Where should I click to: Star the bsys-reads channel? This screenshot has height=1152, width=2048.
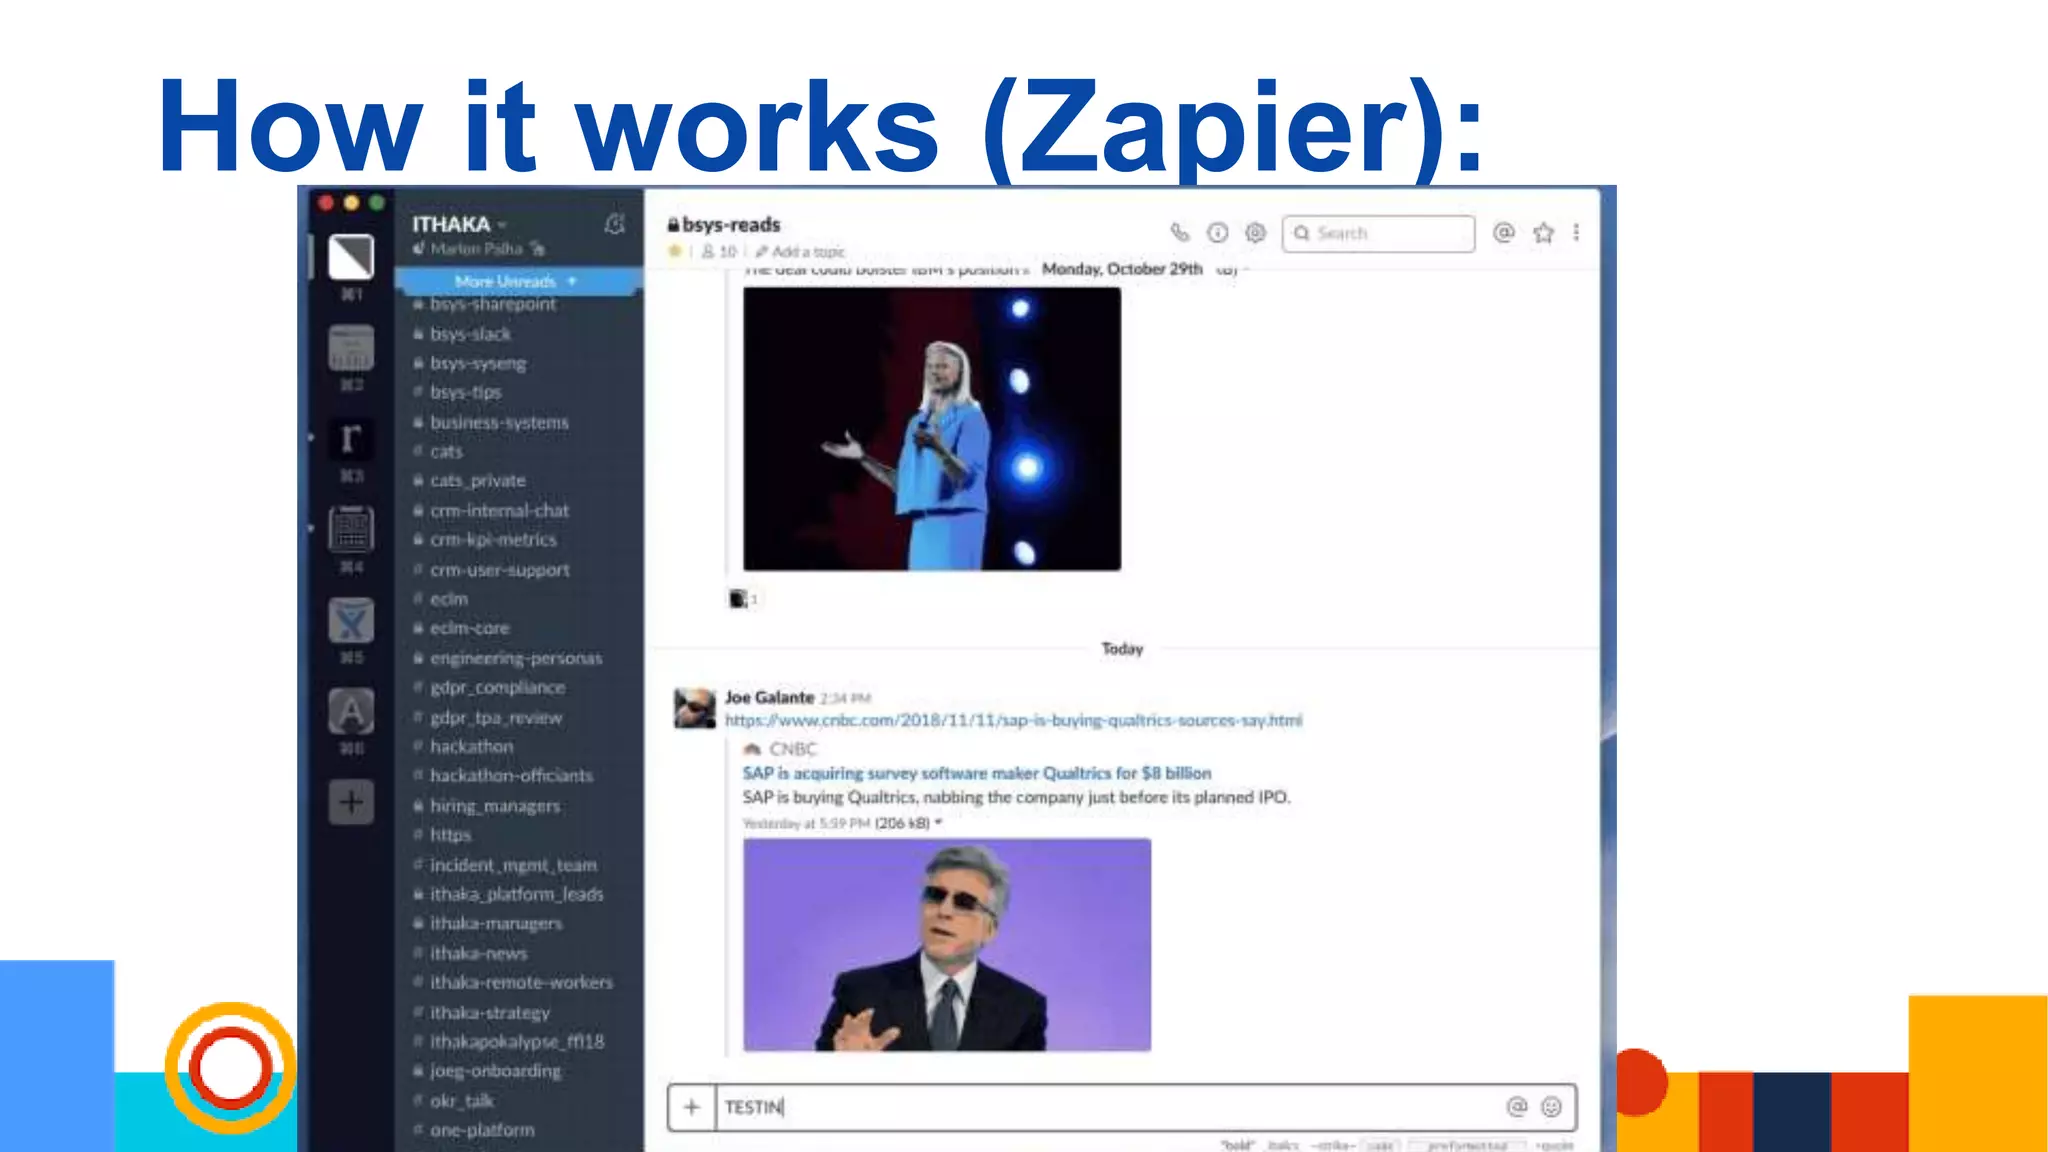coord(675,251)
